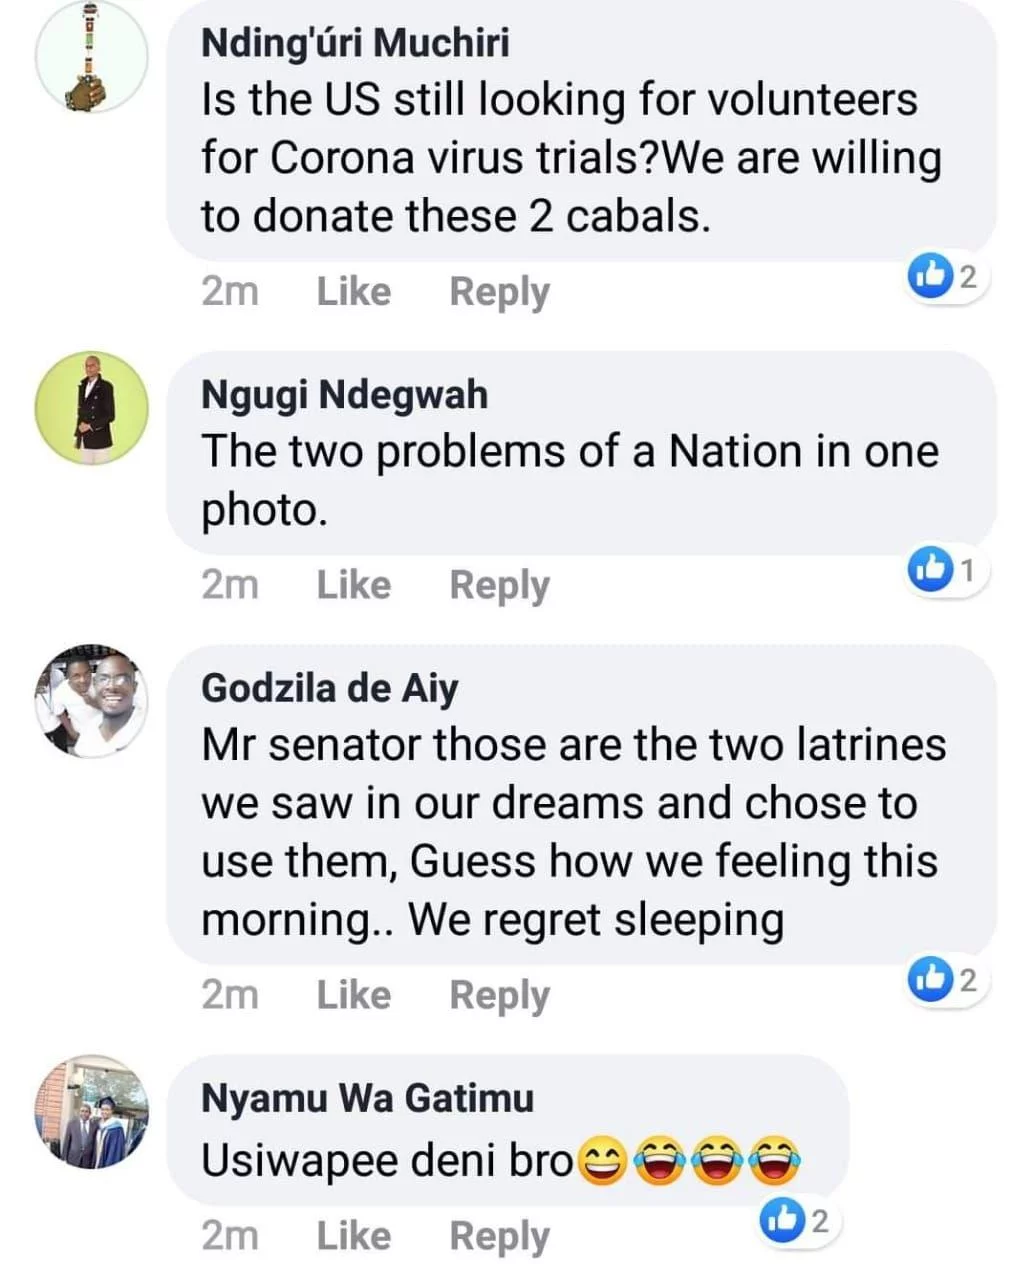The image size is (1032, 1280).
Task: Click the like reaction icon on Godzila de Aiy's comment
Action: (x=928, y=980)
